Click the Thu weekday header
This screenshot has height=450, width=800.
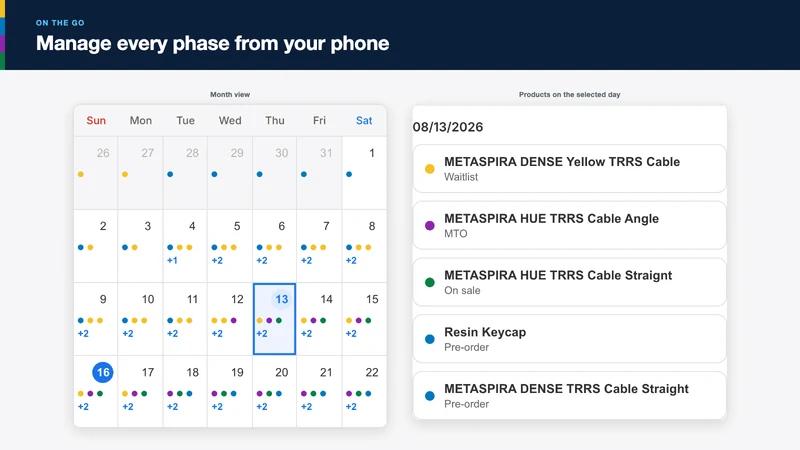point(274,120)
